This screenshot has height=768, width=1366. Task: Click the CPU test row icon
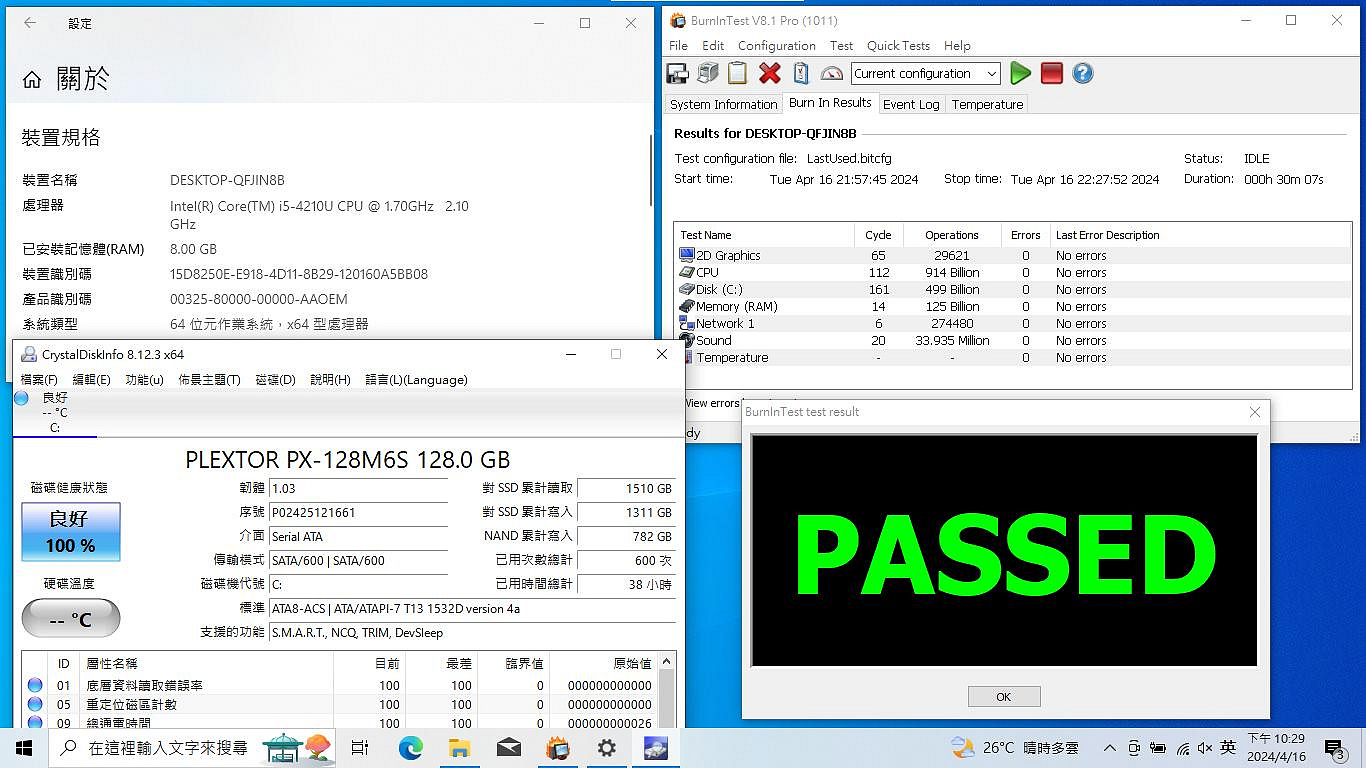(686, 272)
